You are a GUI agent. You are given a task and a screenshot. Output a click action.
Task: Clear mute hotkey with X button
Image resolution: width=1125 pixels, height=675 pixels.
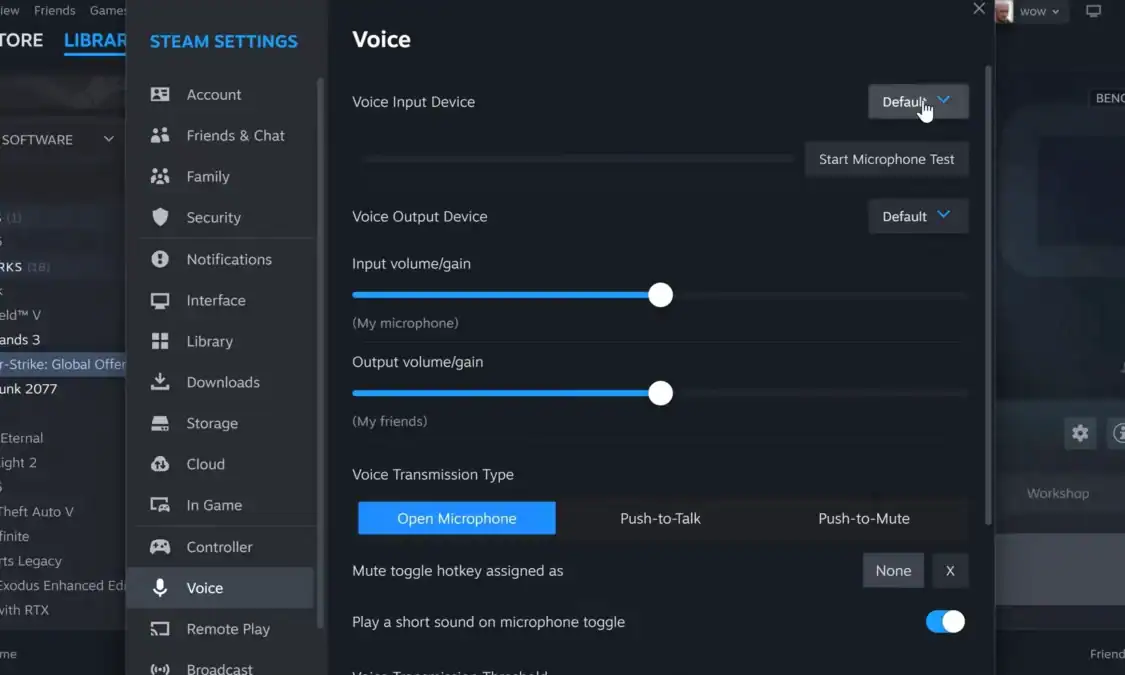pos(950,570)
